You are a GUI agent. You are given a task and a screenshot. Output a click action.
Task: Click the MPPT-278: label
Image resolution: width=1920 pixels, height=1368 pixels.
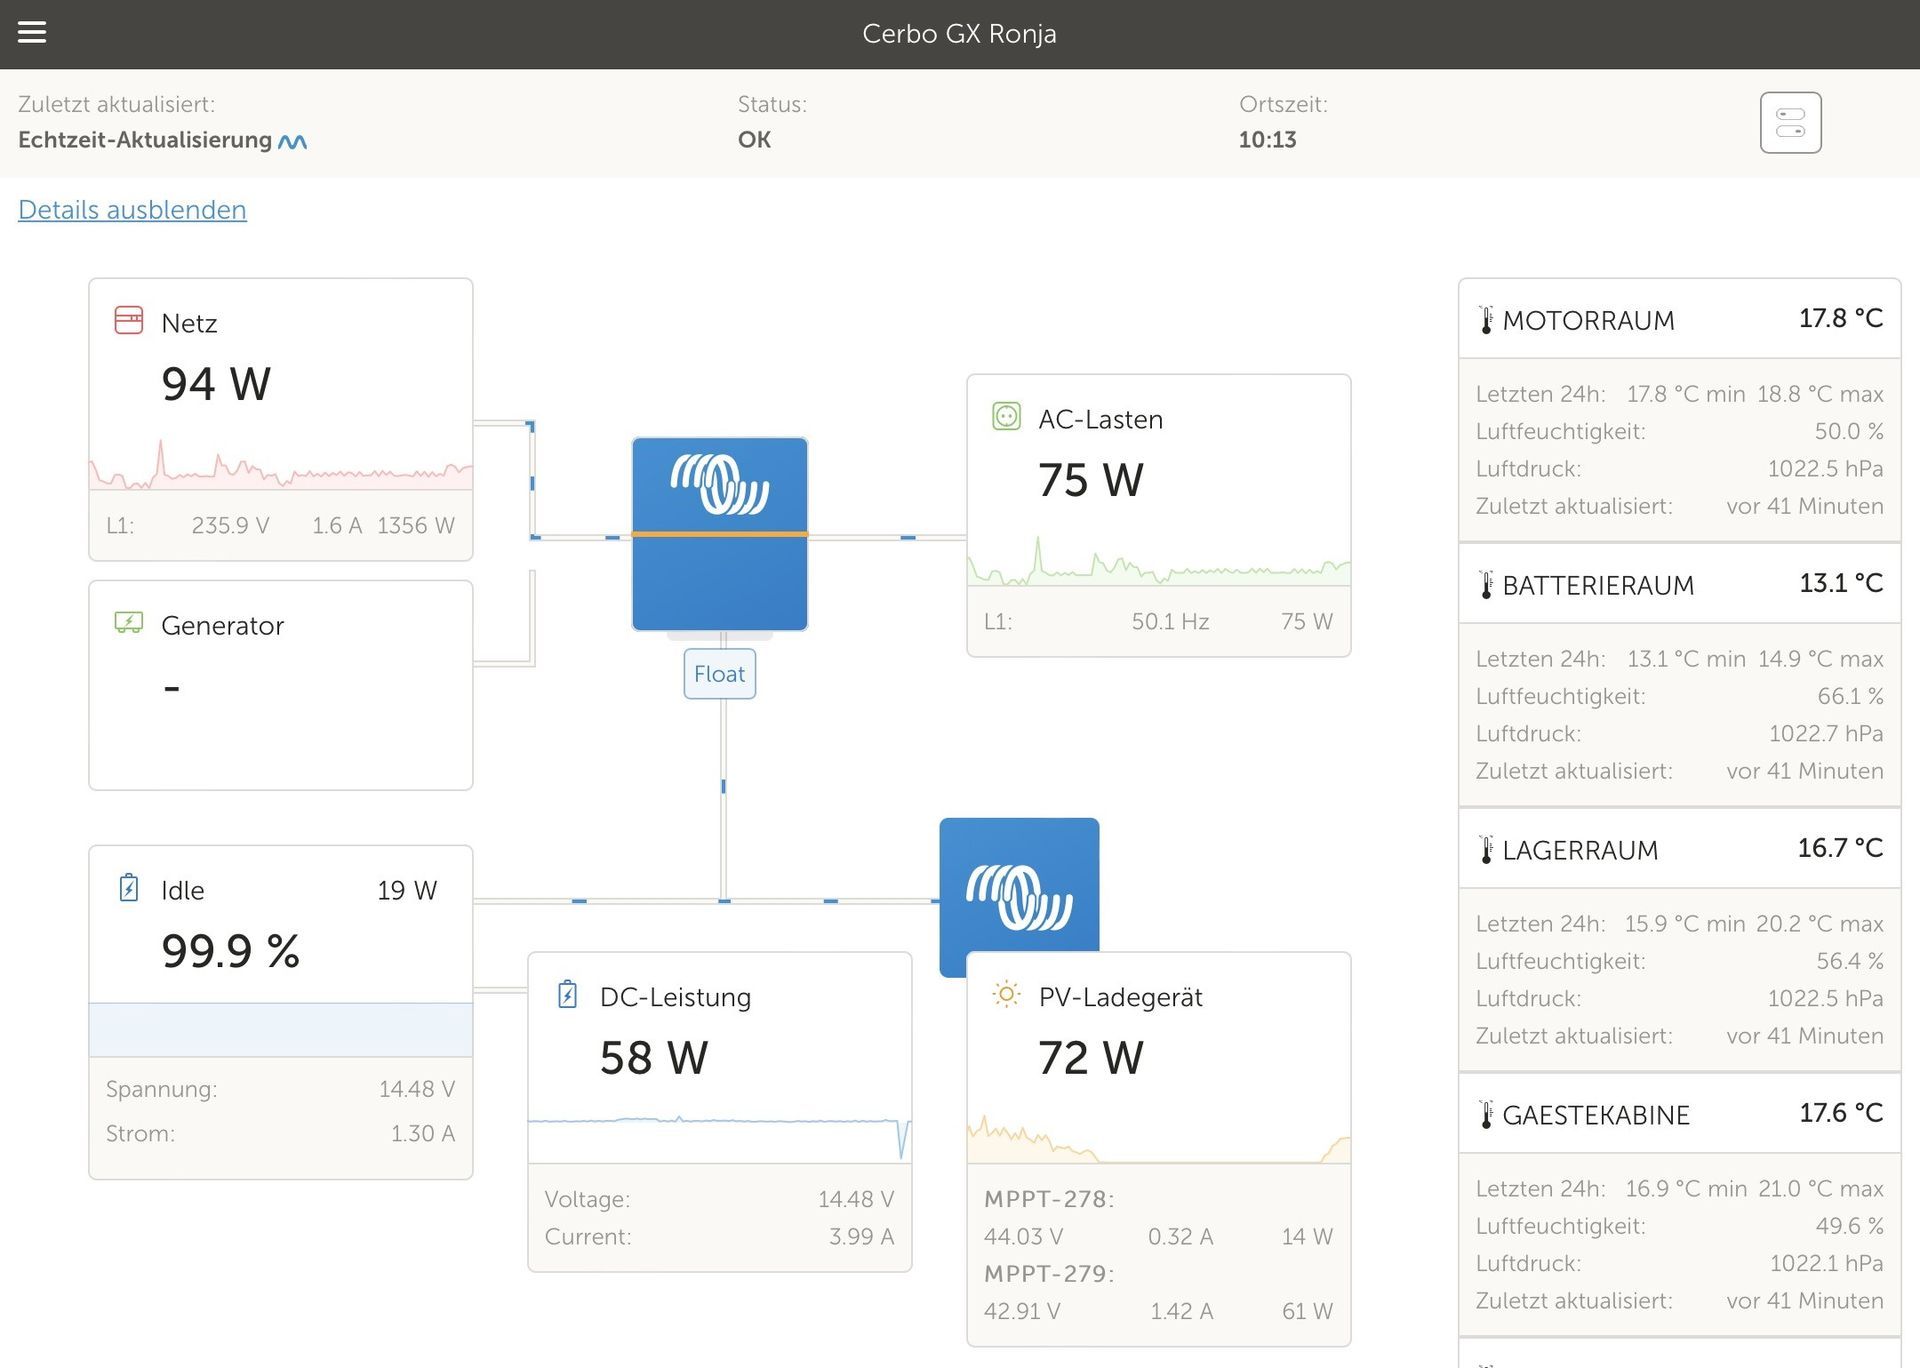tap(1049, 1199)
